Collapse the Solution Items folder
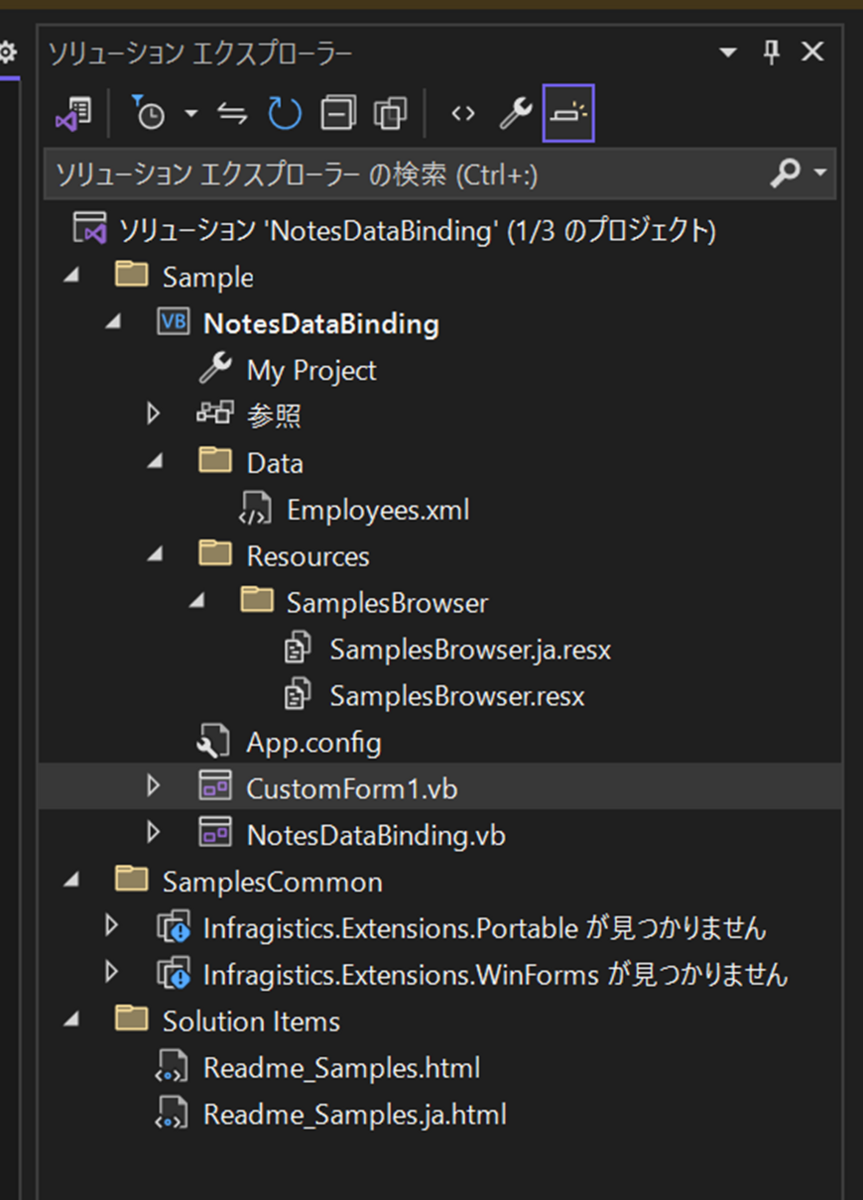This screenshot has width=863, height=1200. point(72,1020)
